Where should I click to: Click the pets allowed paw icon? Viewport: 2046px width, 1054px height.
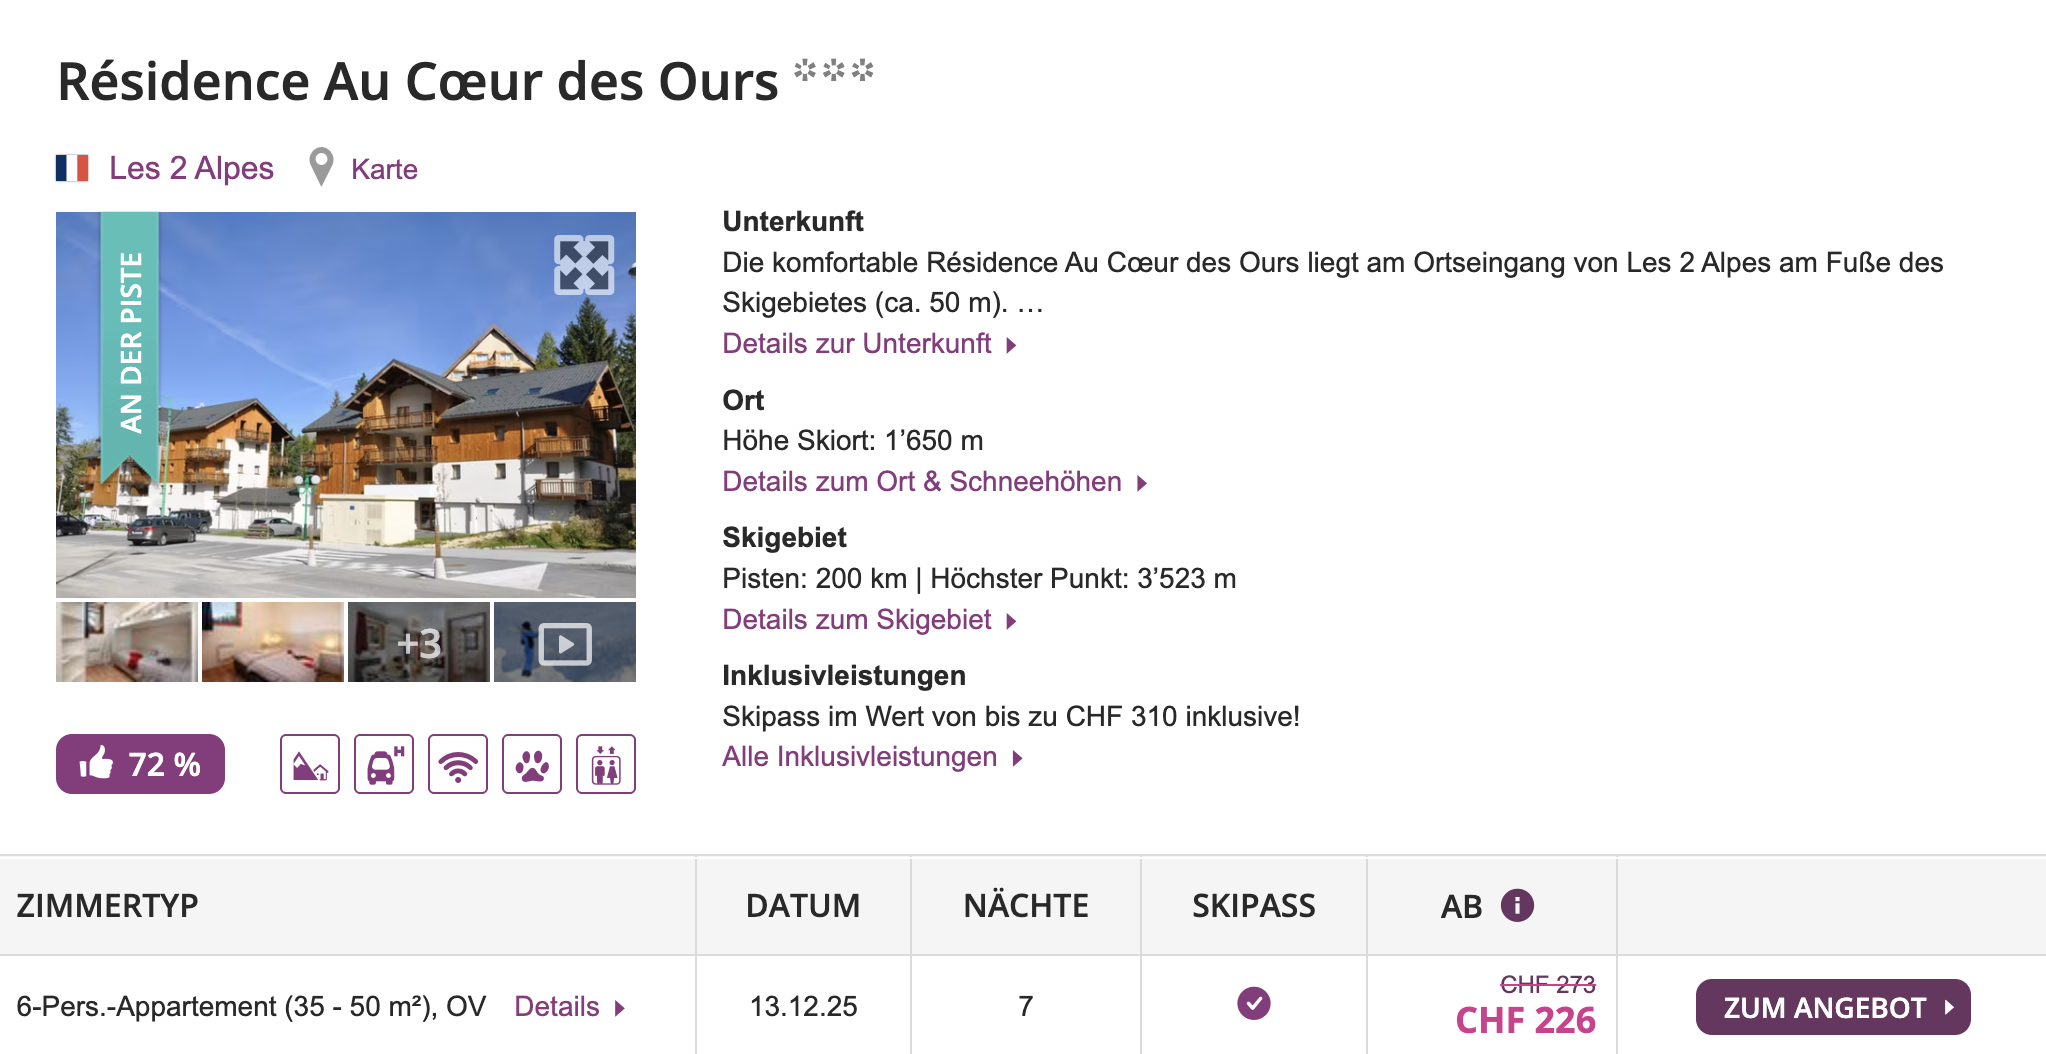[x=532, y=765]
